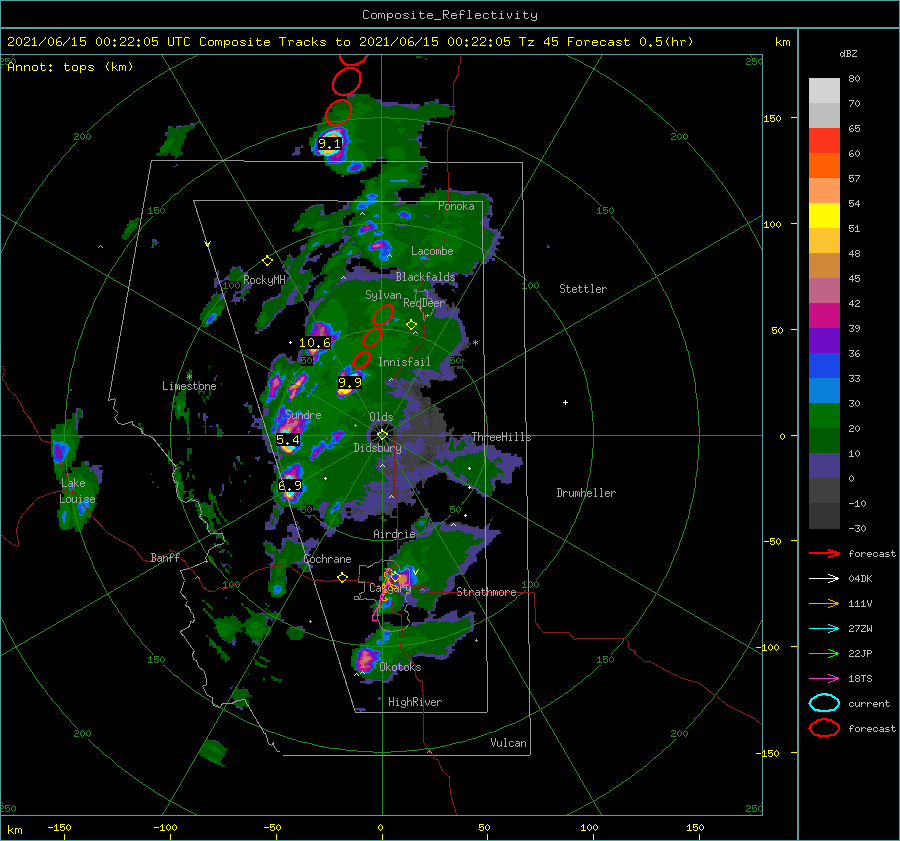Screen dimensions: 900x841
Task: Click the cyan 'current' ellipse legend icon
Action: 824,703
